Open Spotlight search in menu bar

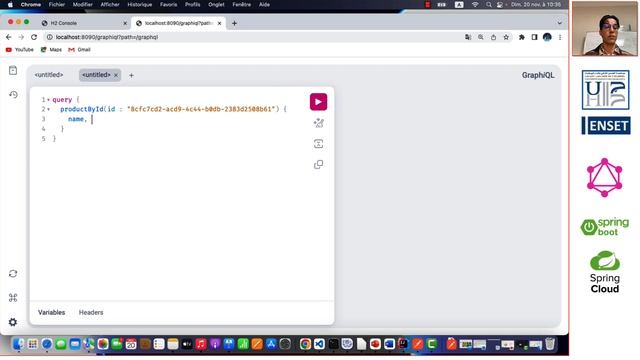(489, 4)
